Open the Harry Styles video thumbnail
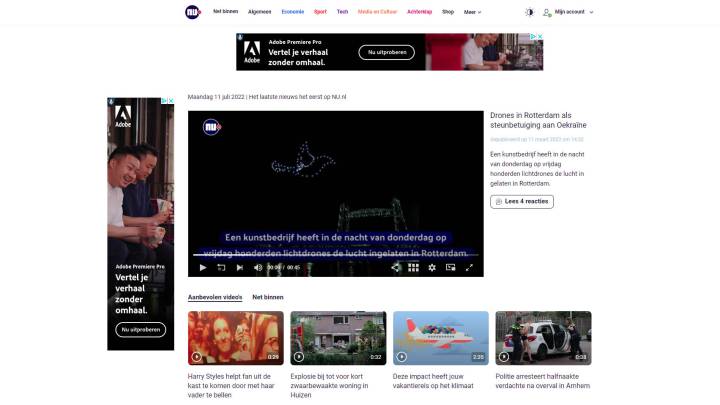This screenshot has height=405, width=720. click(235, 337)
